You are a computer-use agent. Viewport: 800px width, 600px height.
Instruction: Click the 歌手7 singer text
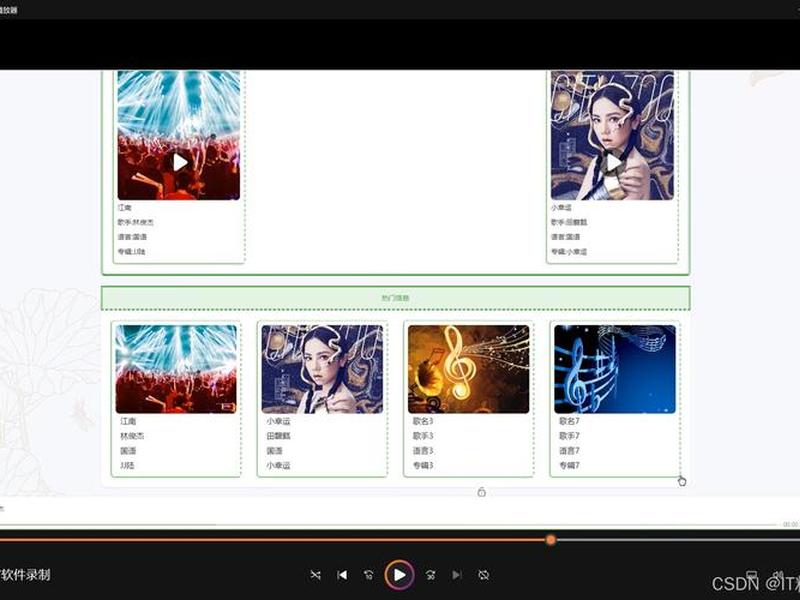[569, 436]
